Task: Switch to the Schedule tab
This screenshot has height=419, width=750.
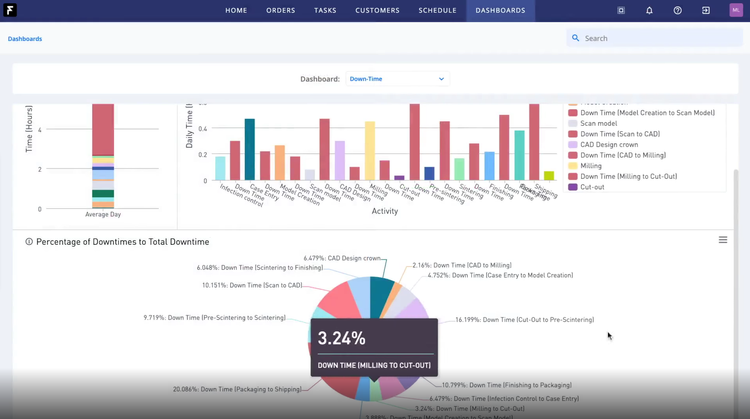Action: tap(437, 11)
